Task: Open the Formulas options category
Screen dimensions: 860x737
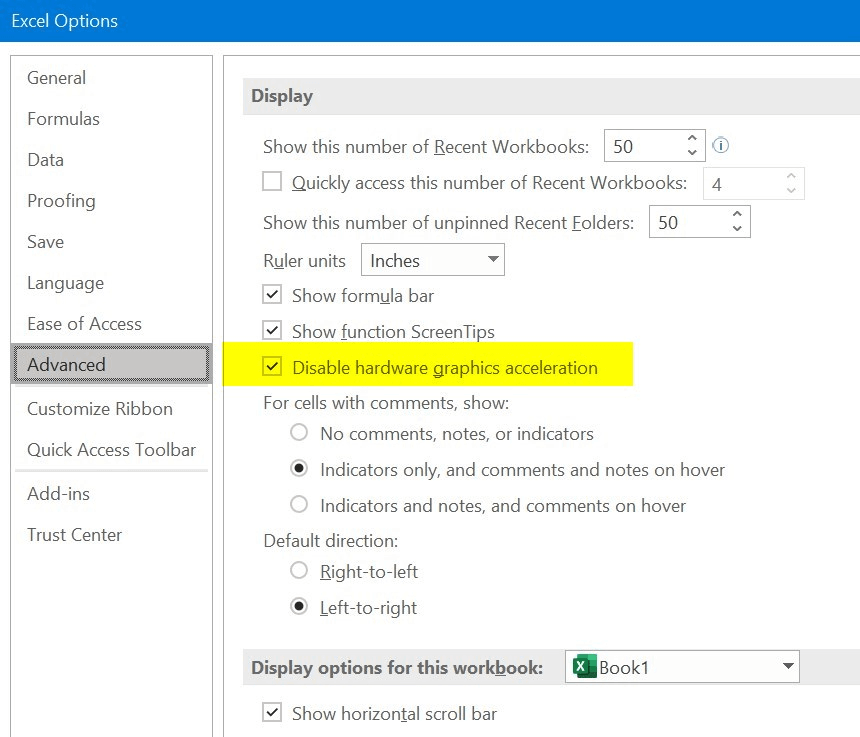Action: (64, 119)
